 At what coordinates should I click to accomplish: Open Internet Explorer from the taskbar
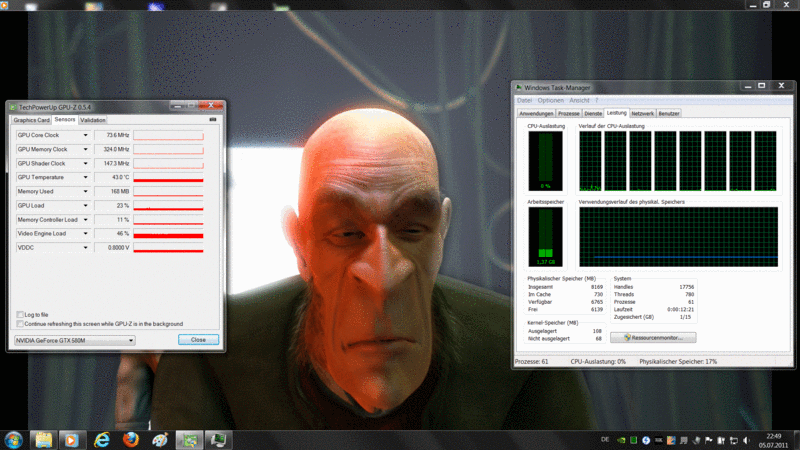click(102, 438)
